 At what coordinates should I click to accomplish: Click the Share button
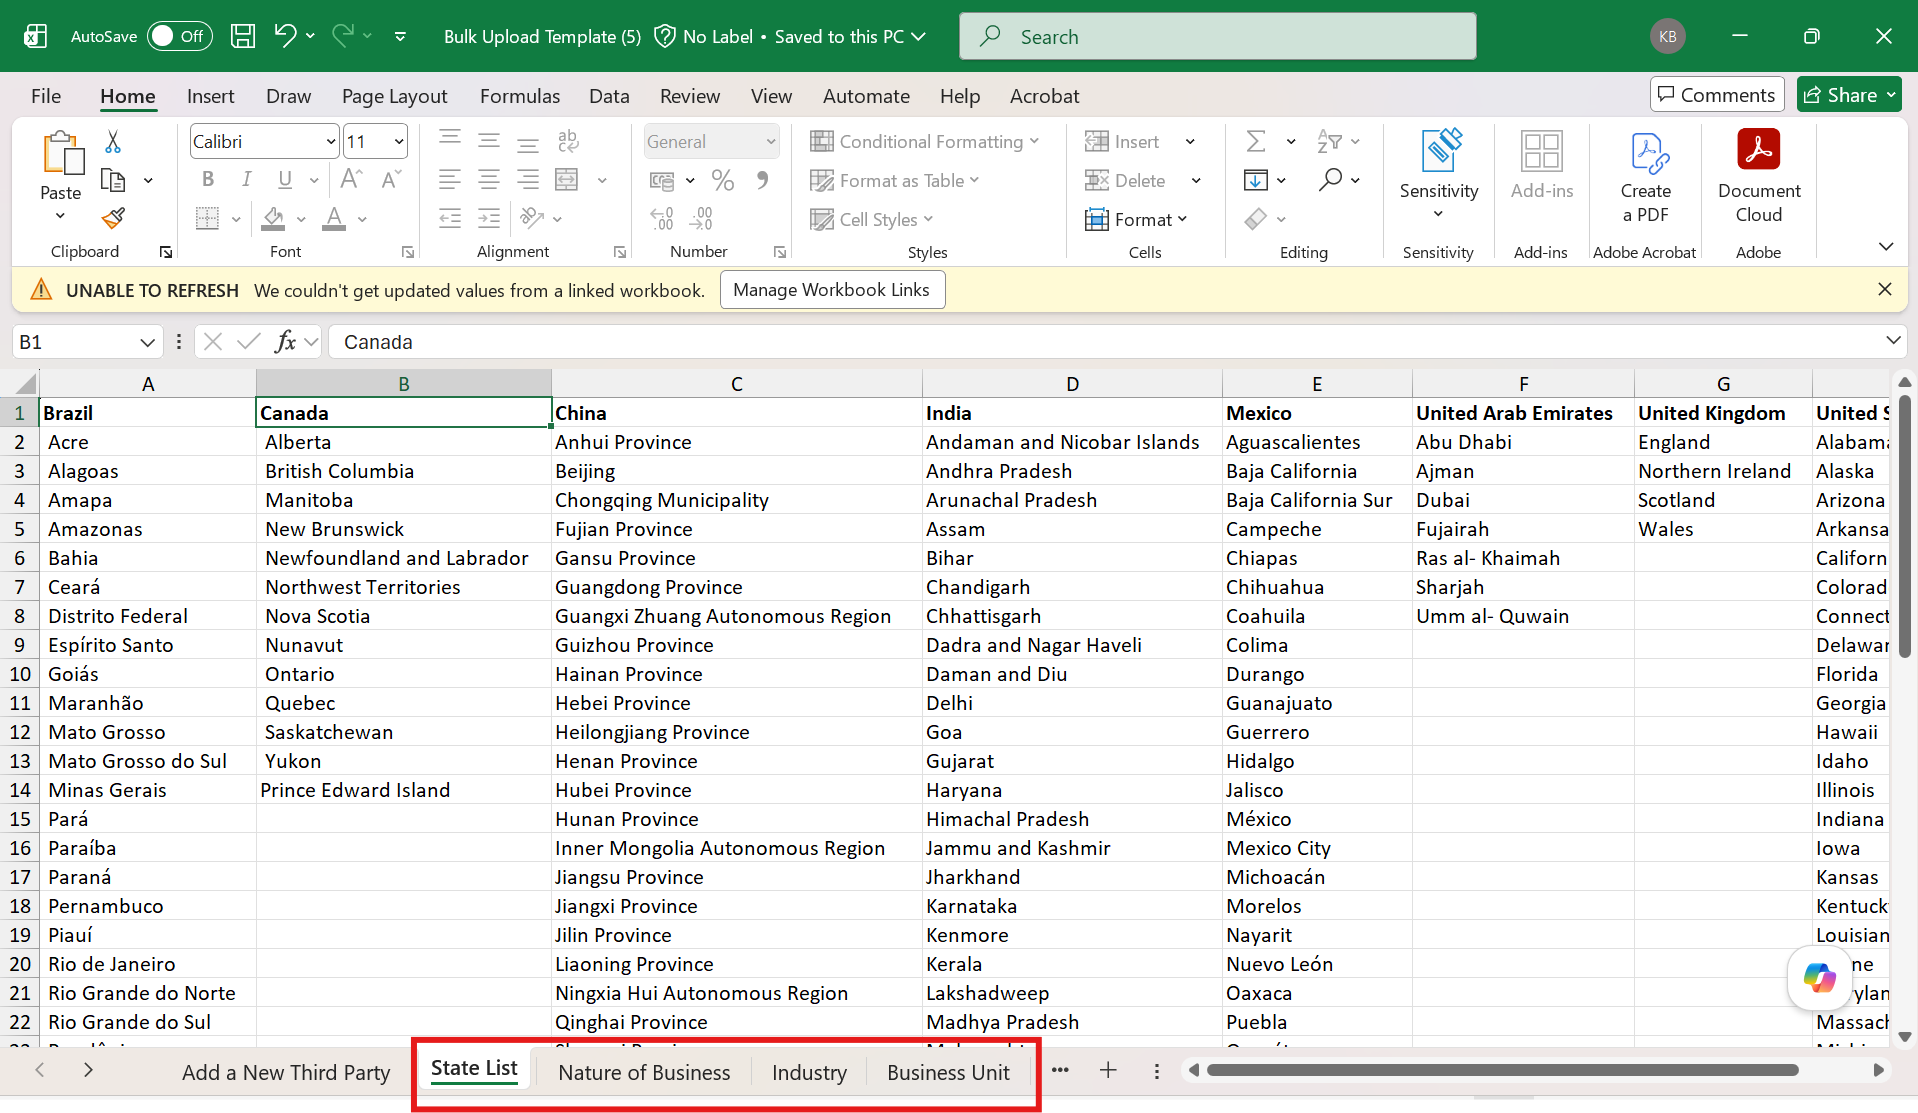tap(1848, 95)
